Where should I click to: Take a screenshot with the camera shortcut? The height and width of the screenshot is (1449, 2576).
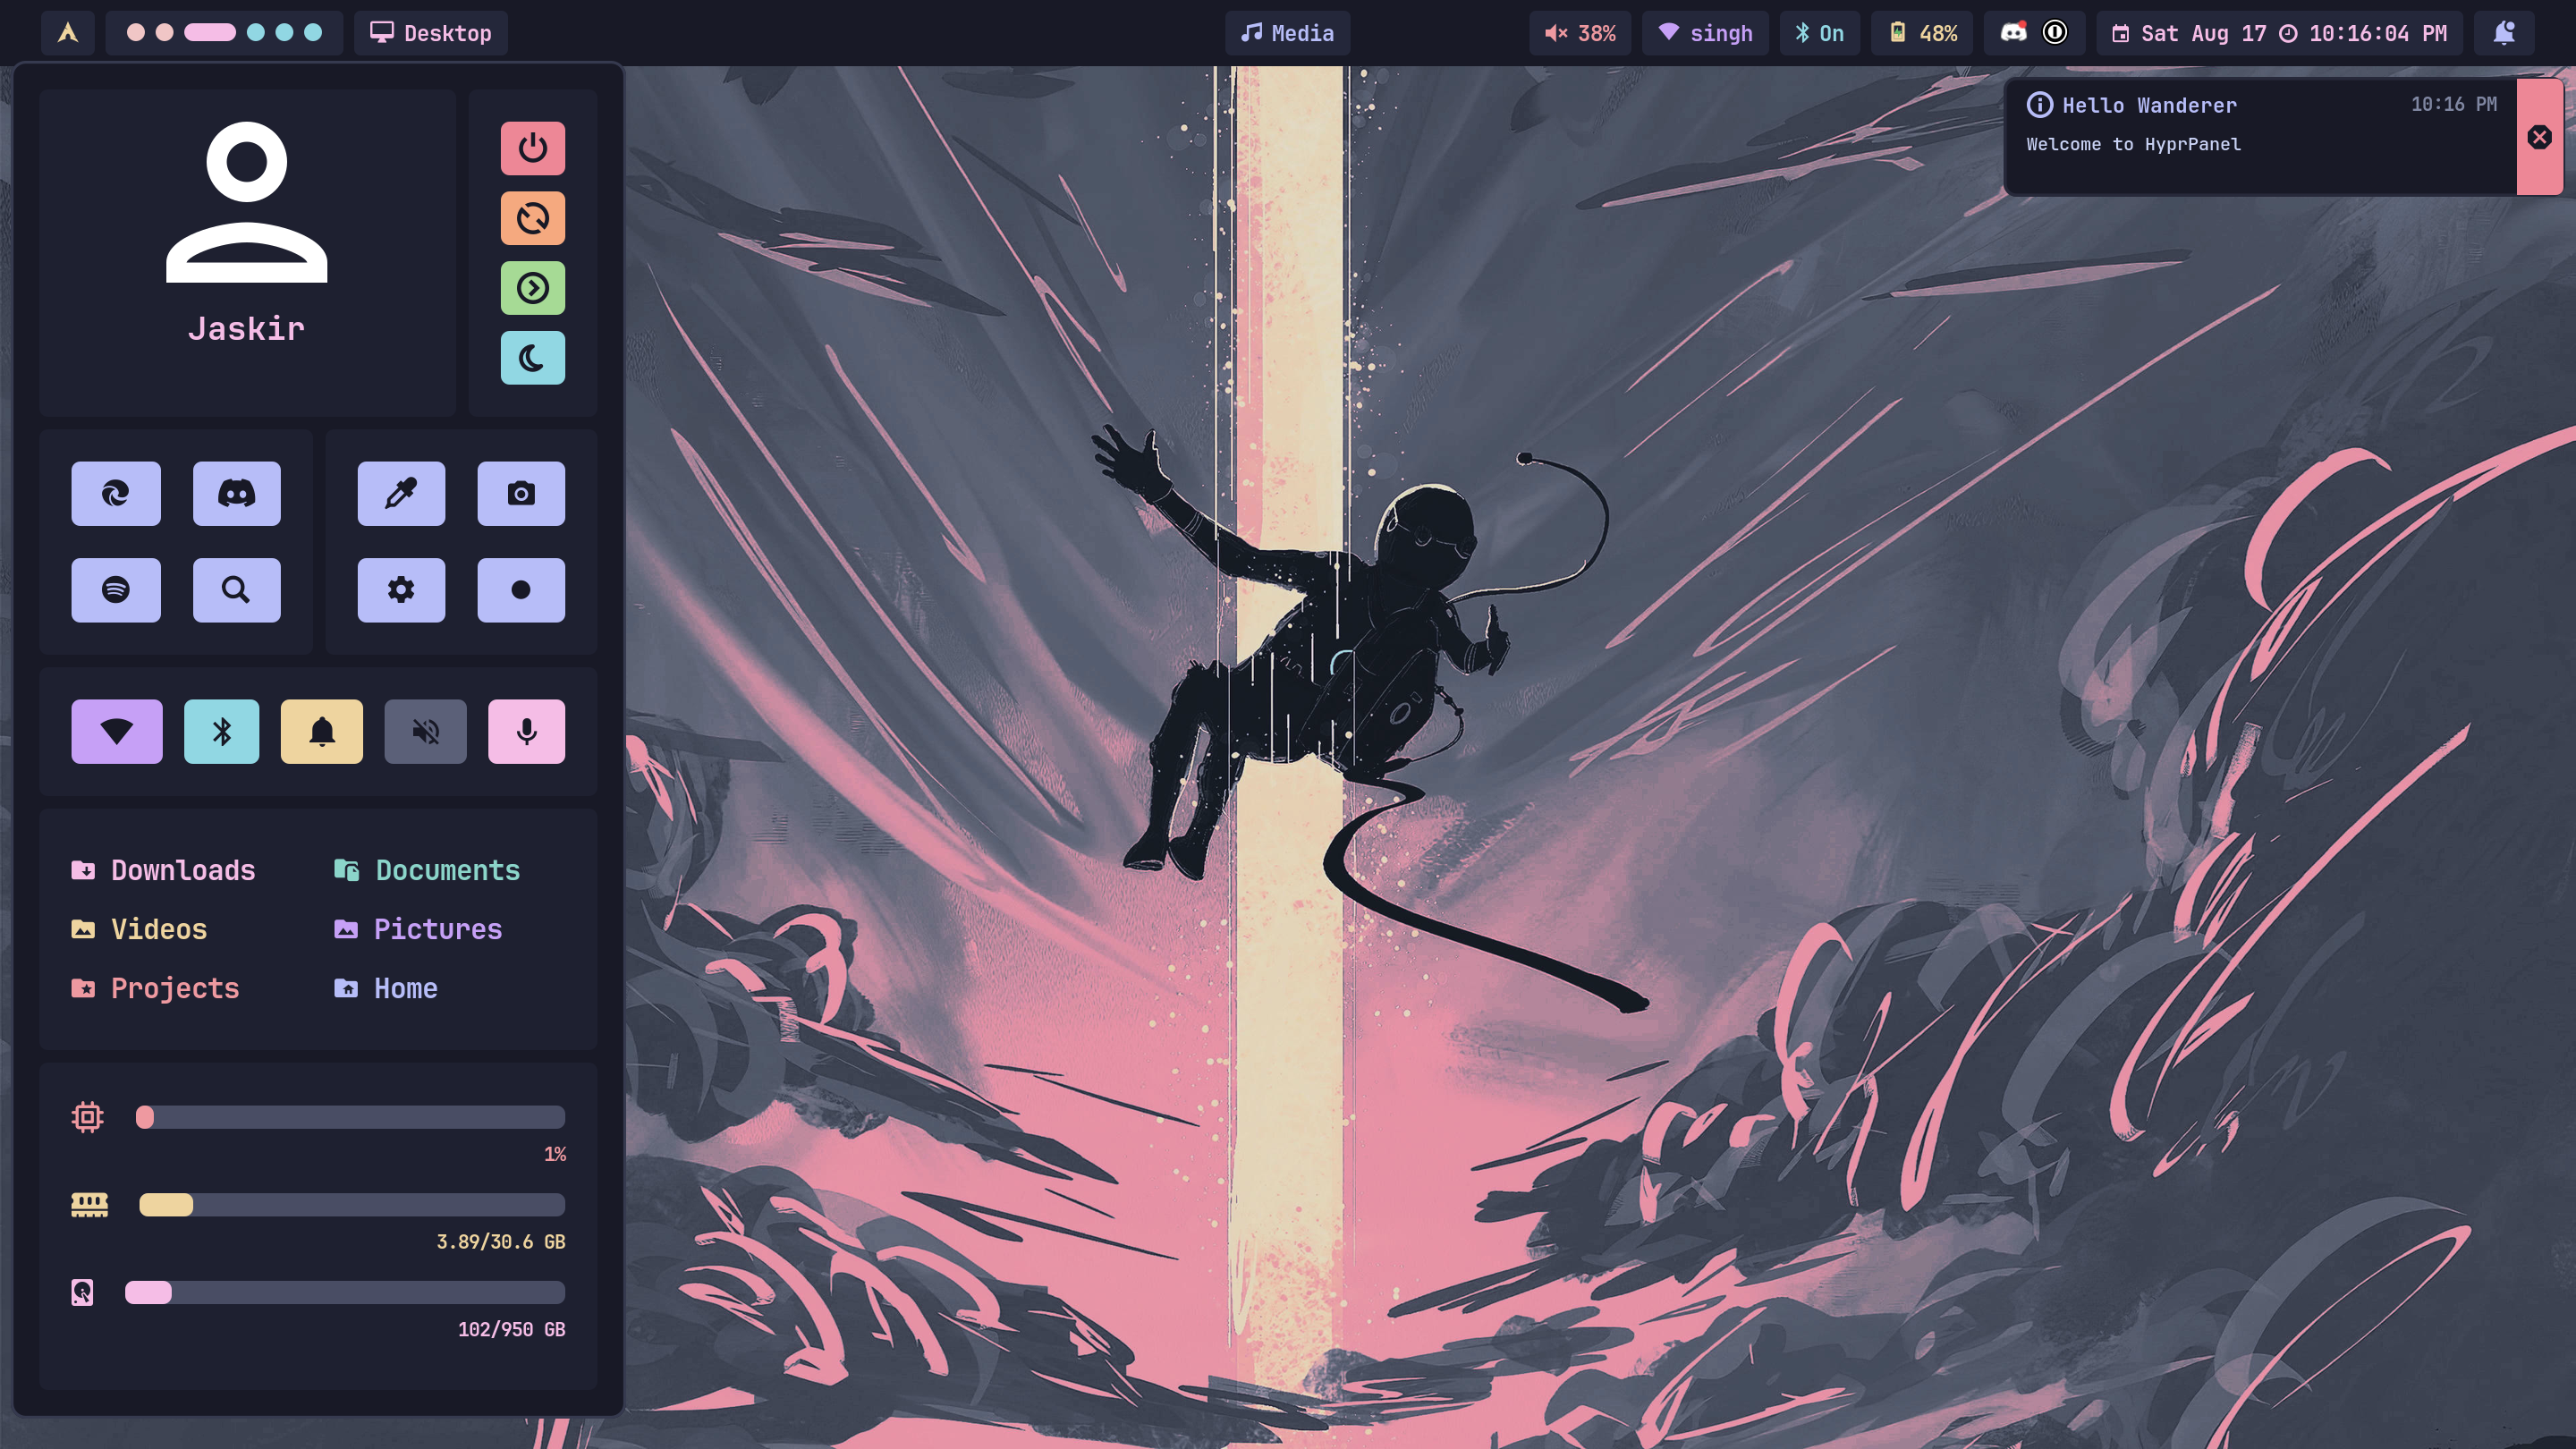click(521, 493)
